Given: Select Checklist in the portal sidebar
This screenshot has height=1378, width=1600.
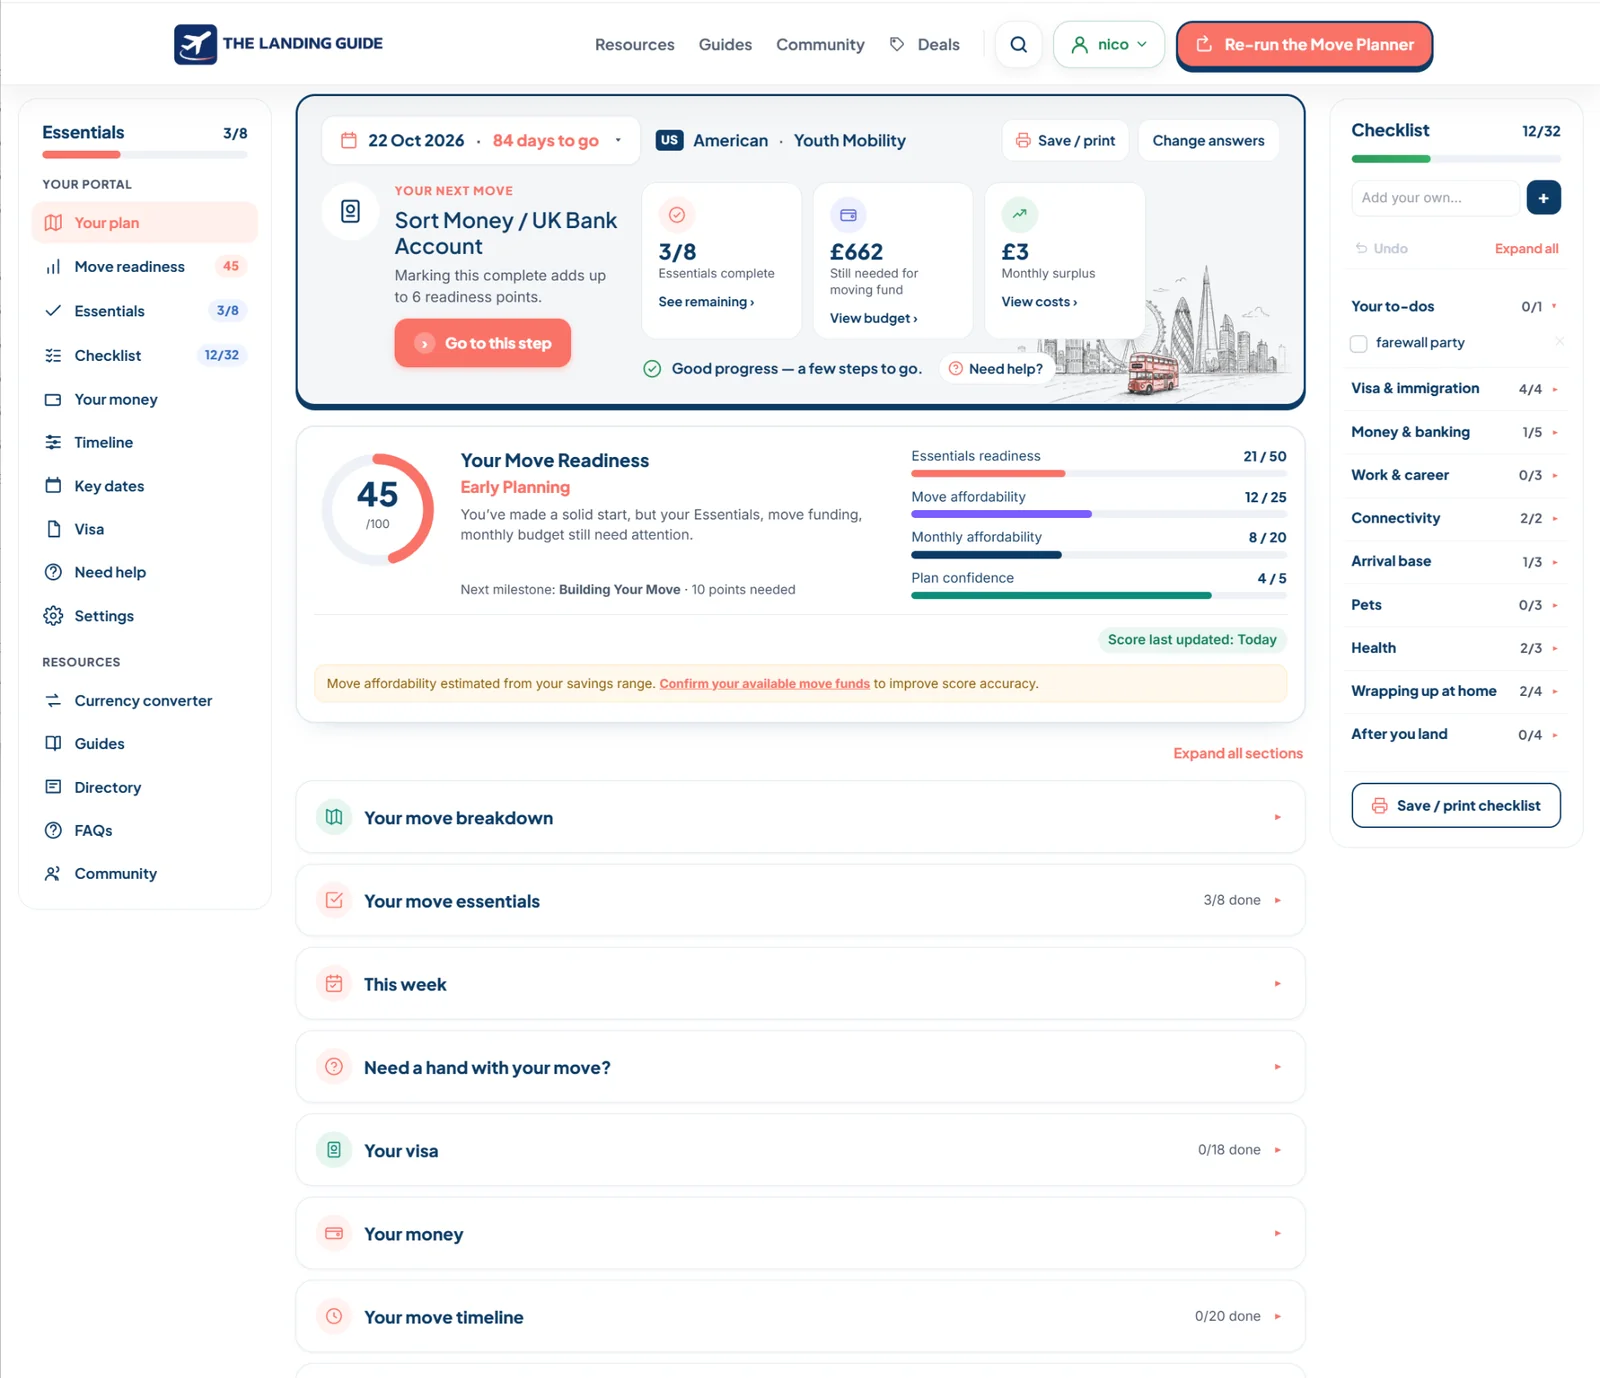Looking at the screenshot, I should pos(145,355).
